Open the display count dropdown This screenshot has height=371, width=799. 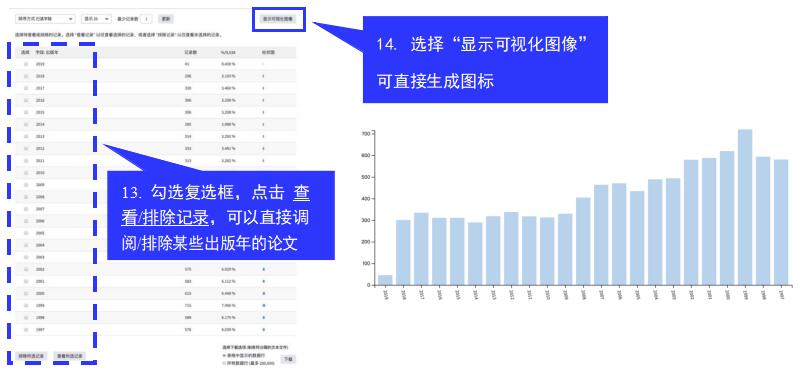click(x=96, y=19)
